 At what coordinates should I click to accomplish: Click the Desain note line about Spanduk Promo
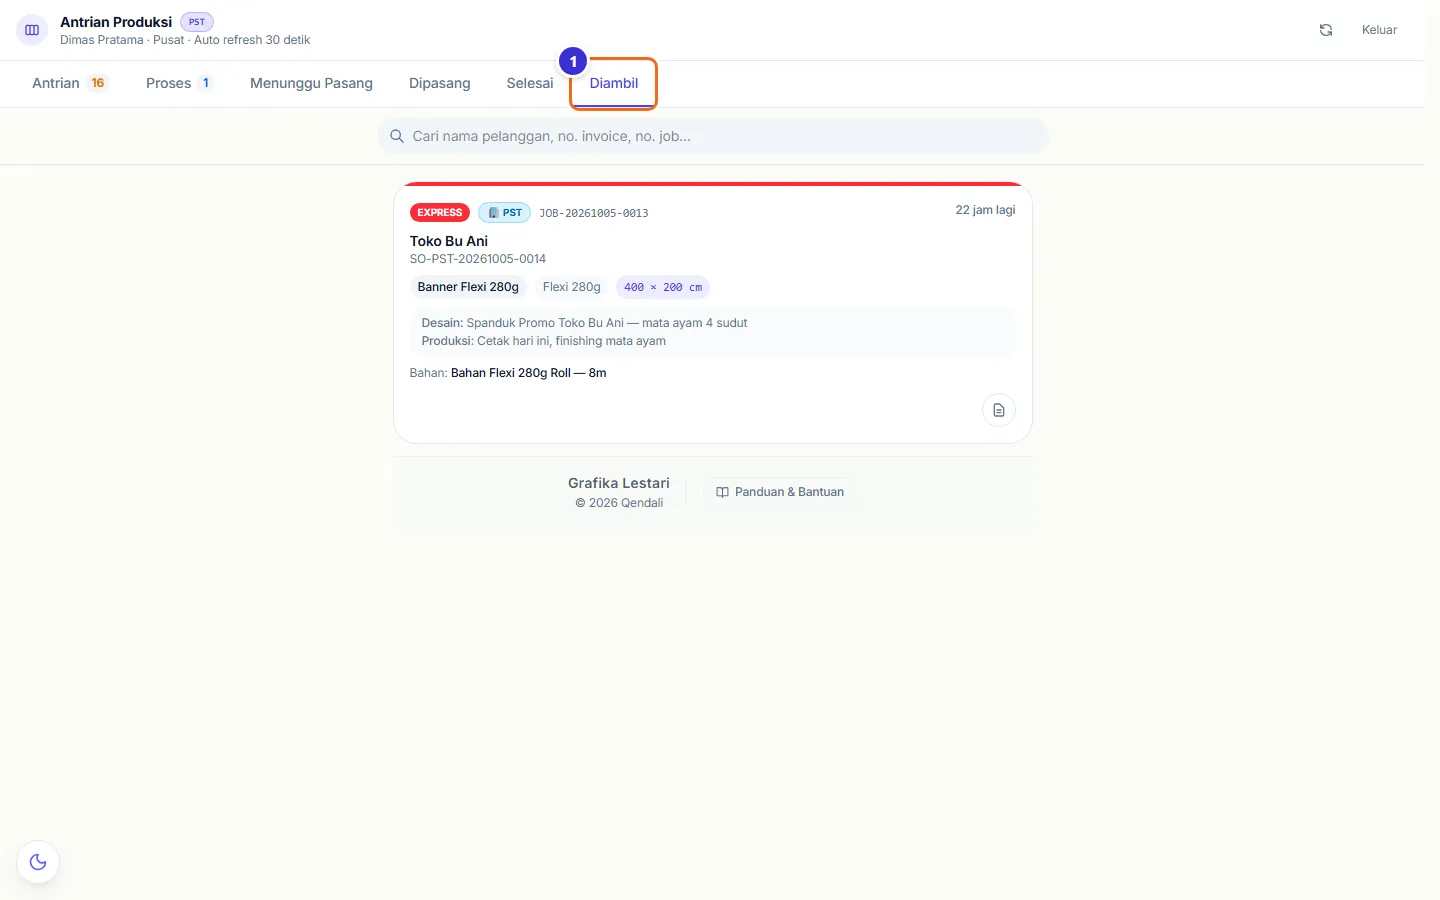(584, 323)
